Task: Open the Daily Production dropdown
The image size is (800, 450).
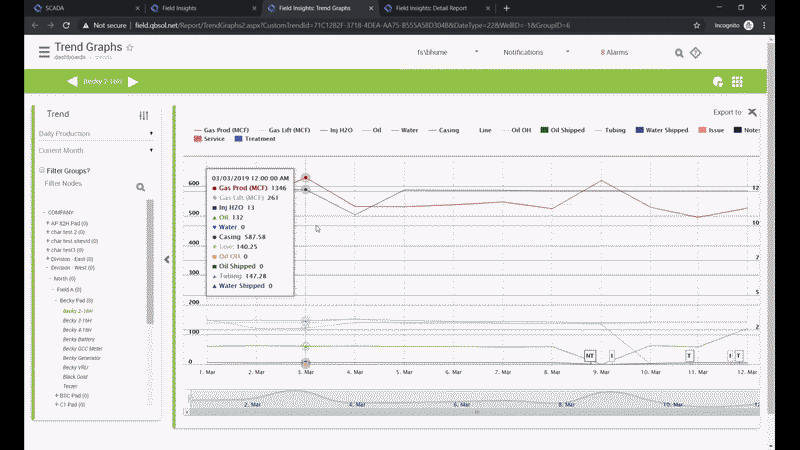Action: tap(96, 134)
